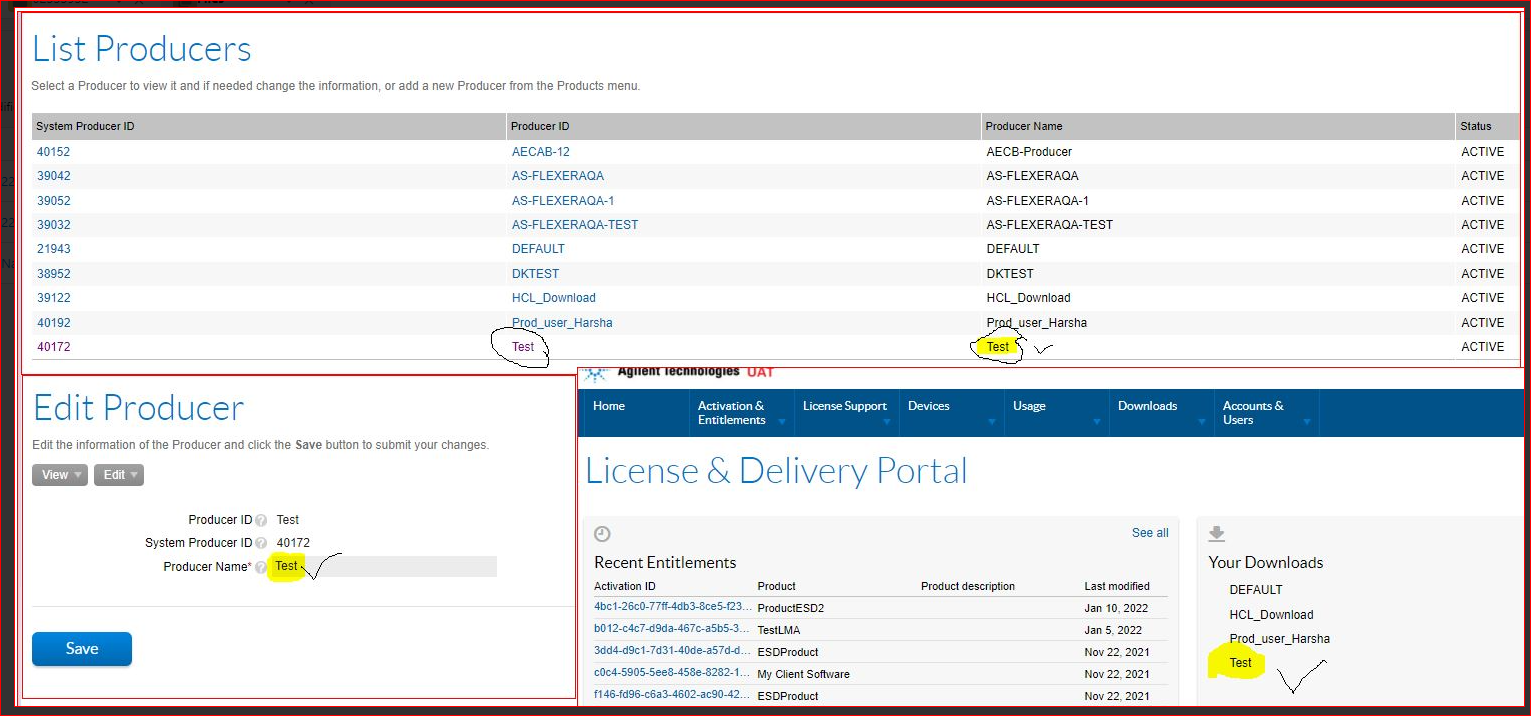
Task: Expand the Usage menu
Action: (x=1056, y=413)
